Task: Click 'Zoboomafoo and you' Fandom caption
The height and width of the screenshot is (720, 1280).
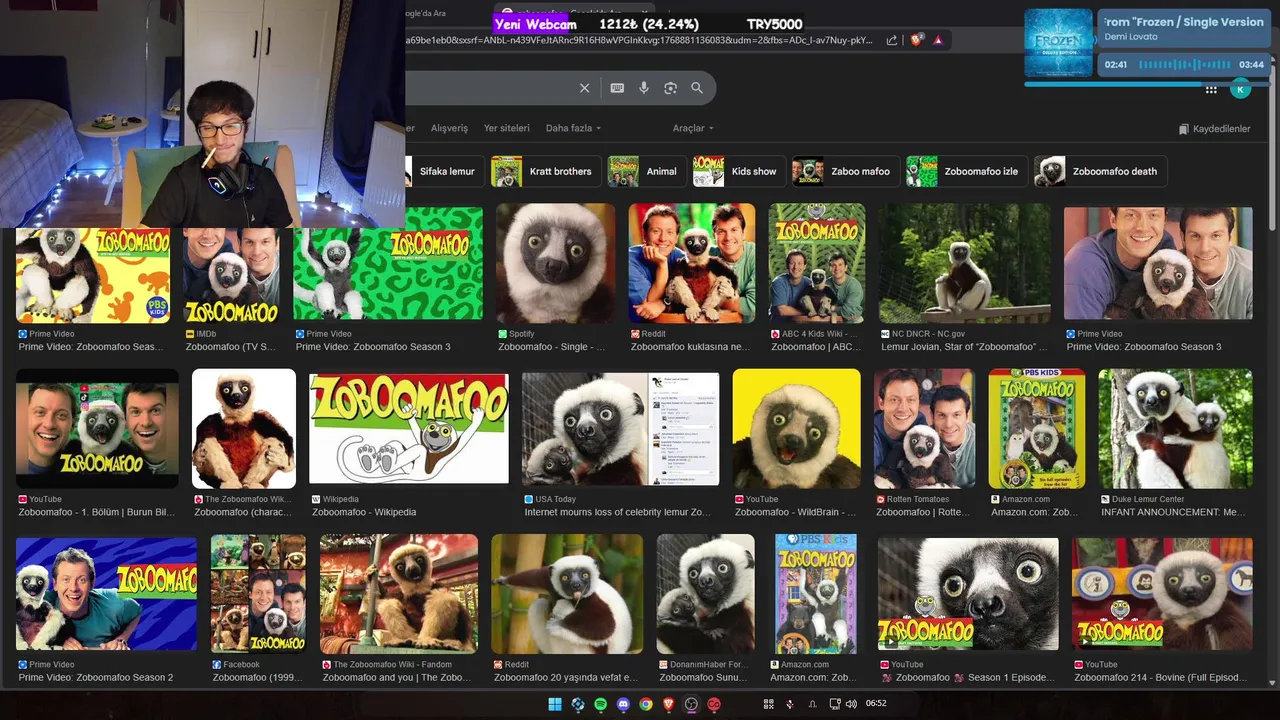Action: 397,678
